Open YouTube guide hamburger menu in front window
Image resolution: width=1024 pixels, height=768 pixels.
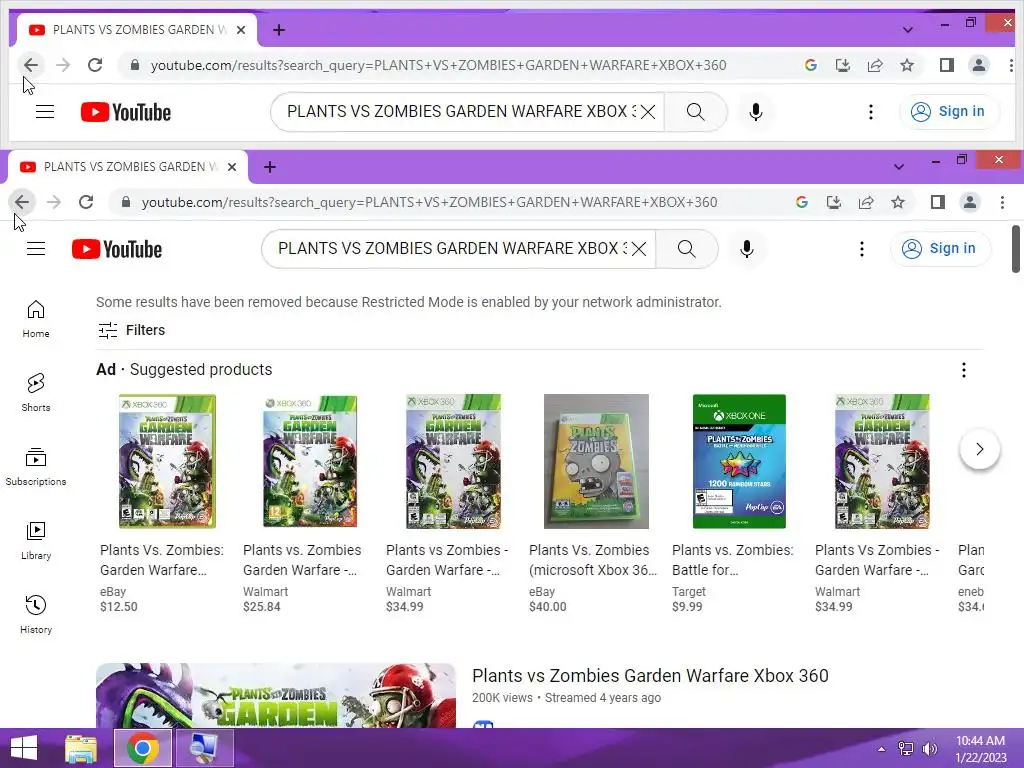[36, 249]
